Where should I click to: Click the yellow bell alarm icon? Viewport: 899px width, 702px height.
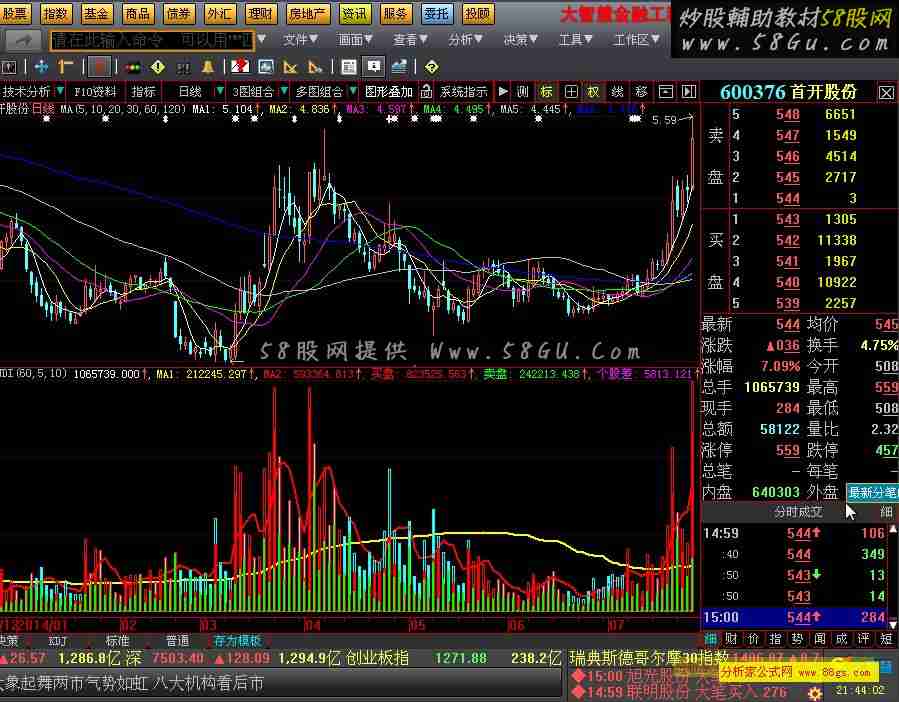pyautogui.click(x=208, y=67)
